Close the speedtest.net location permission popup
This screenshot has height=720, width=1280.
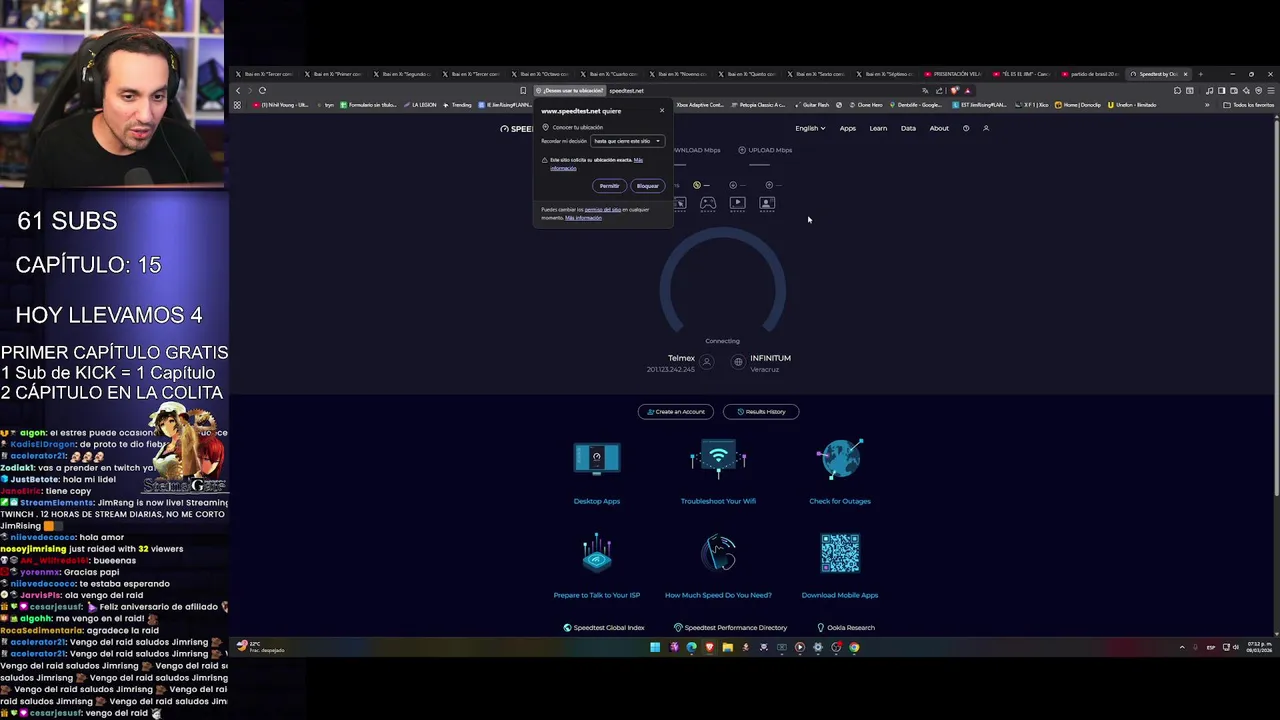[x=661, y=110]
